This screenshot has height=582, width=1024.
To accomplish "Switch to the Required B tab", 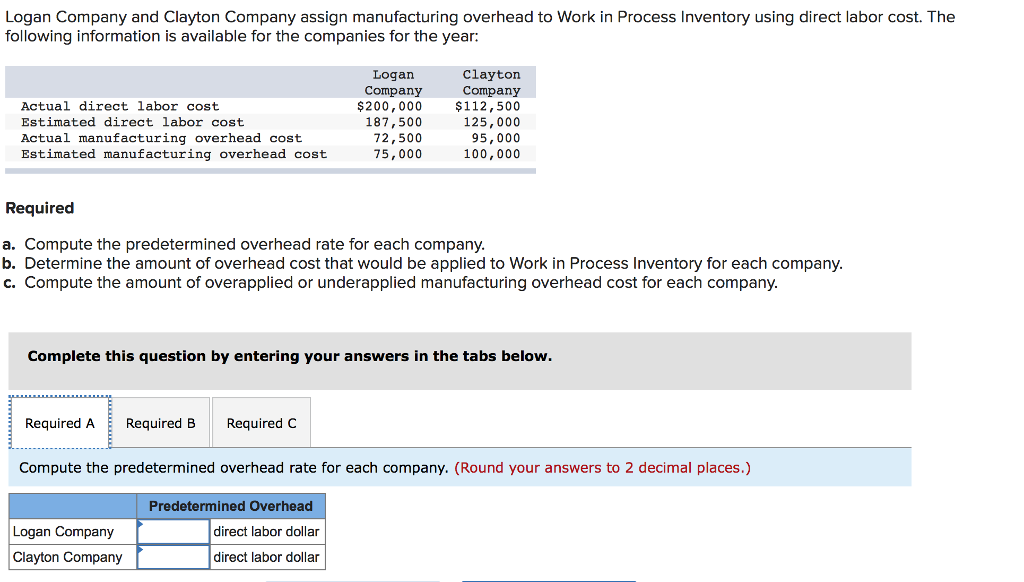I will 160,422.
